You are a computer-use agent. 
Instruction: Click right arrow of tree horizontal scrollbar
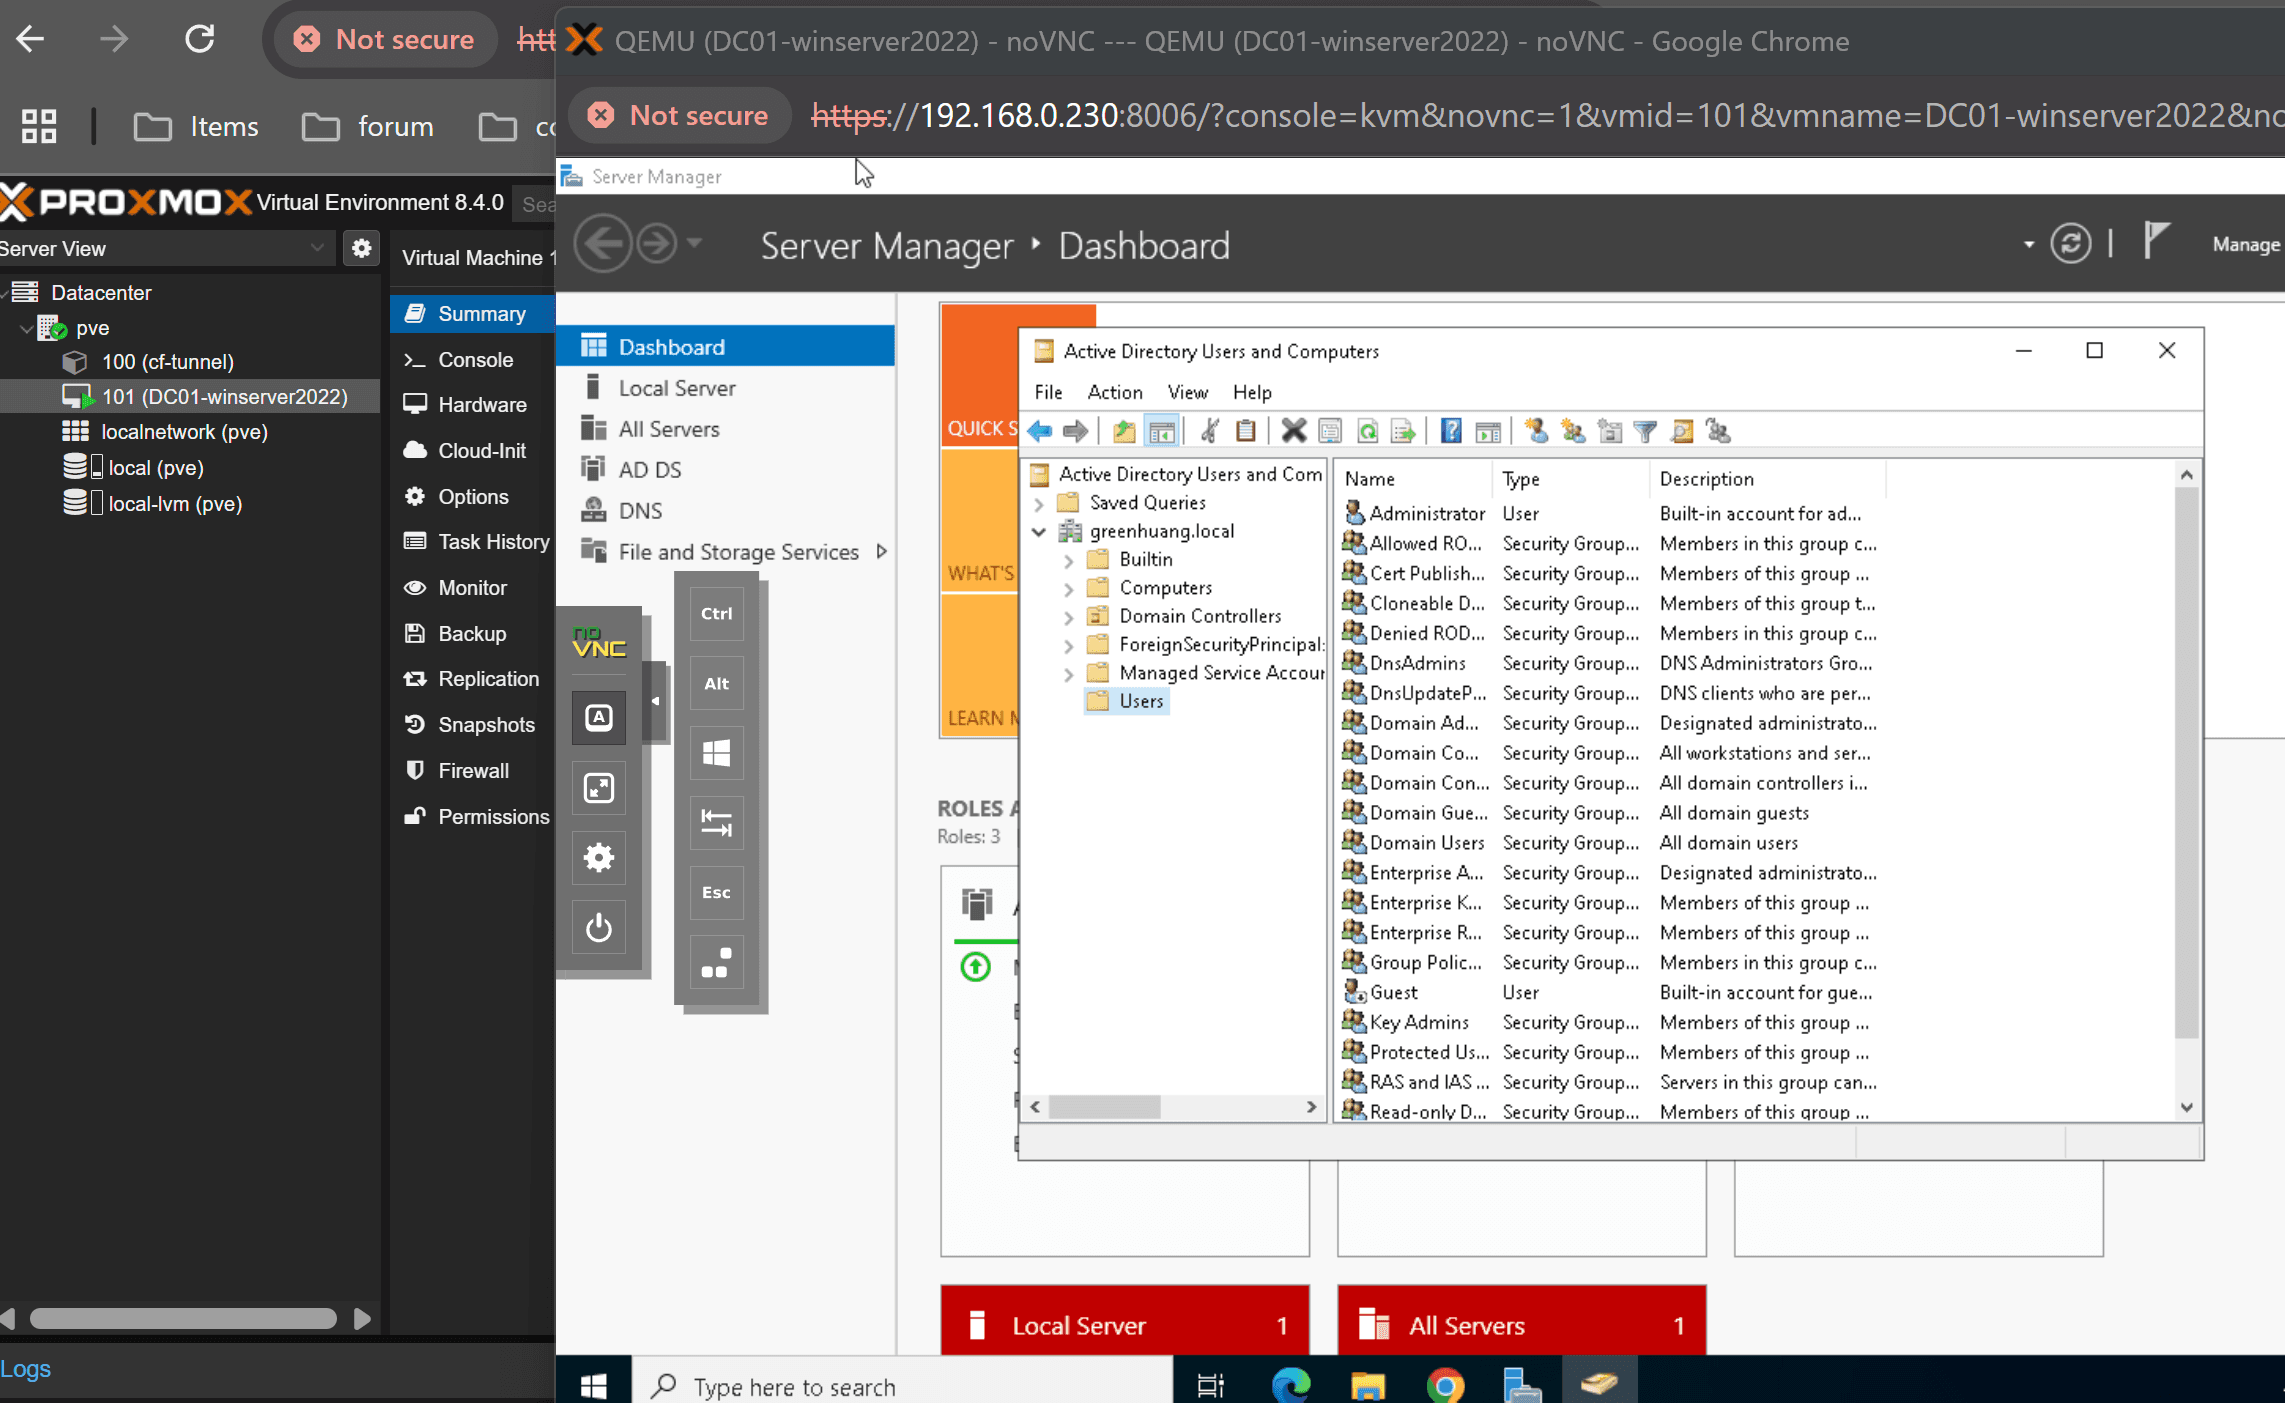(x=1311, y=1107)
